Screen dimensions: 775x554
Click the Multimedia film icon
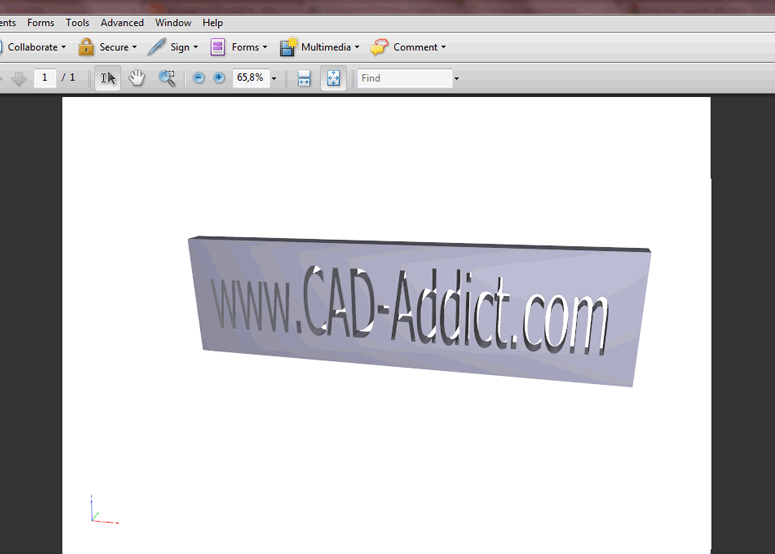point(289,47)
